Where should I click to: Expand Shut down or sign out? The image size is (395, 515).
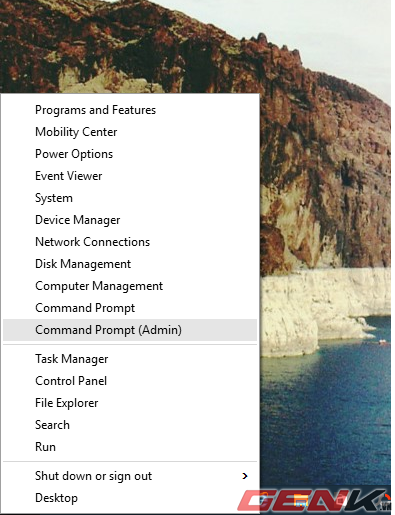coord(130,476)
